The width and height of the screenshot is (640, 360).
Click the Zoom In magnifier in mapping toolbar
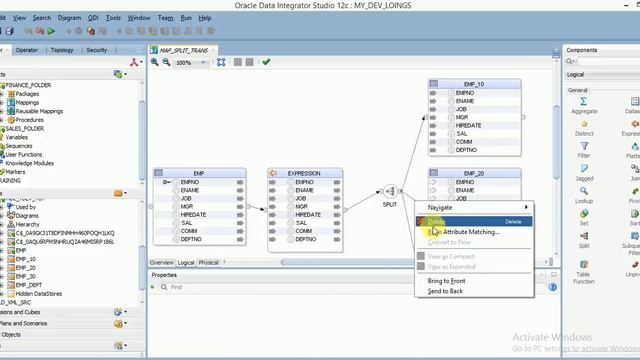pyautogui.click(x=155, y=62)
